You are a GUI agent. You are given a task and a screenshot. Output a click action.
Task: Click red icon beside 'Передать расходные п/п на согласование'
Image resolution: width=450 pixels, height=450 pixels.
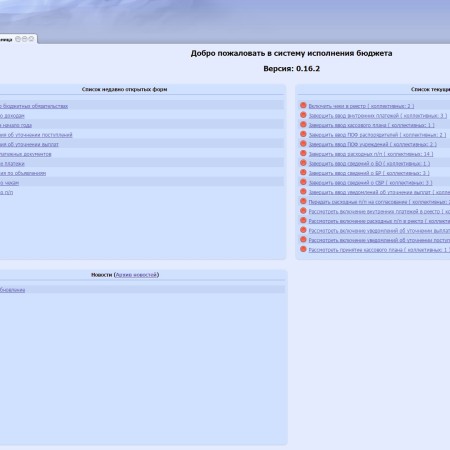coord(303,201)
